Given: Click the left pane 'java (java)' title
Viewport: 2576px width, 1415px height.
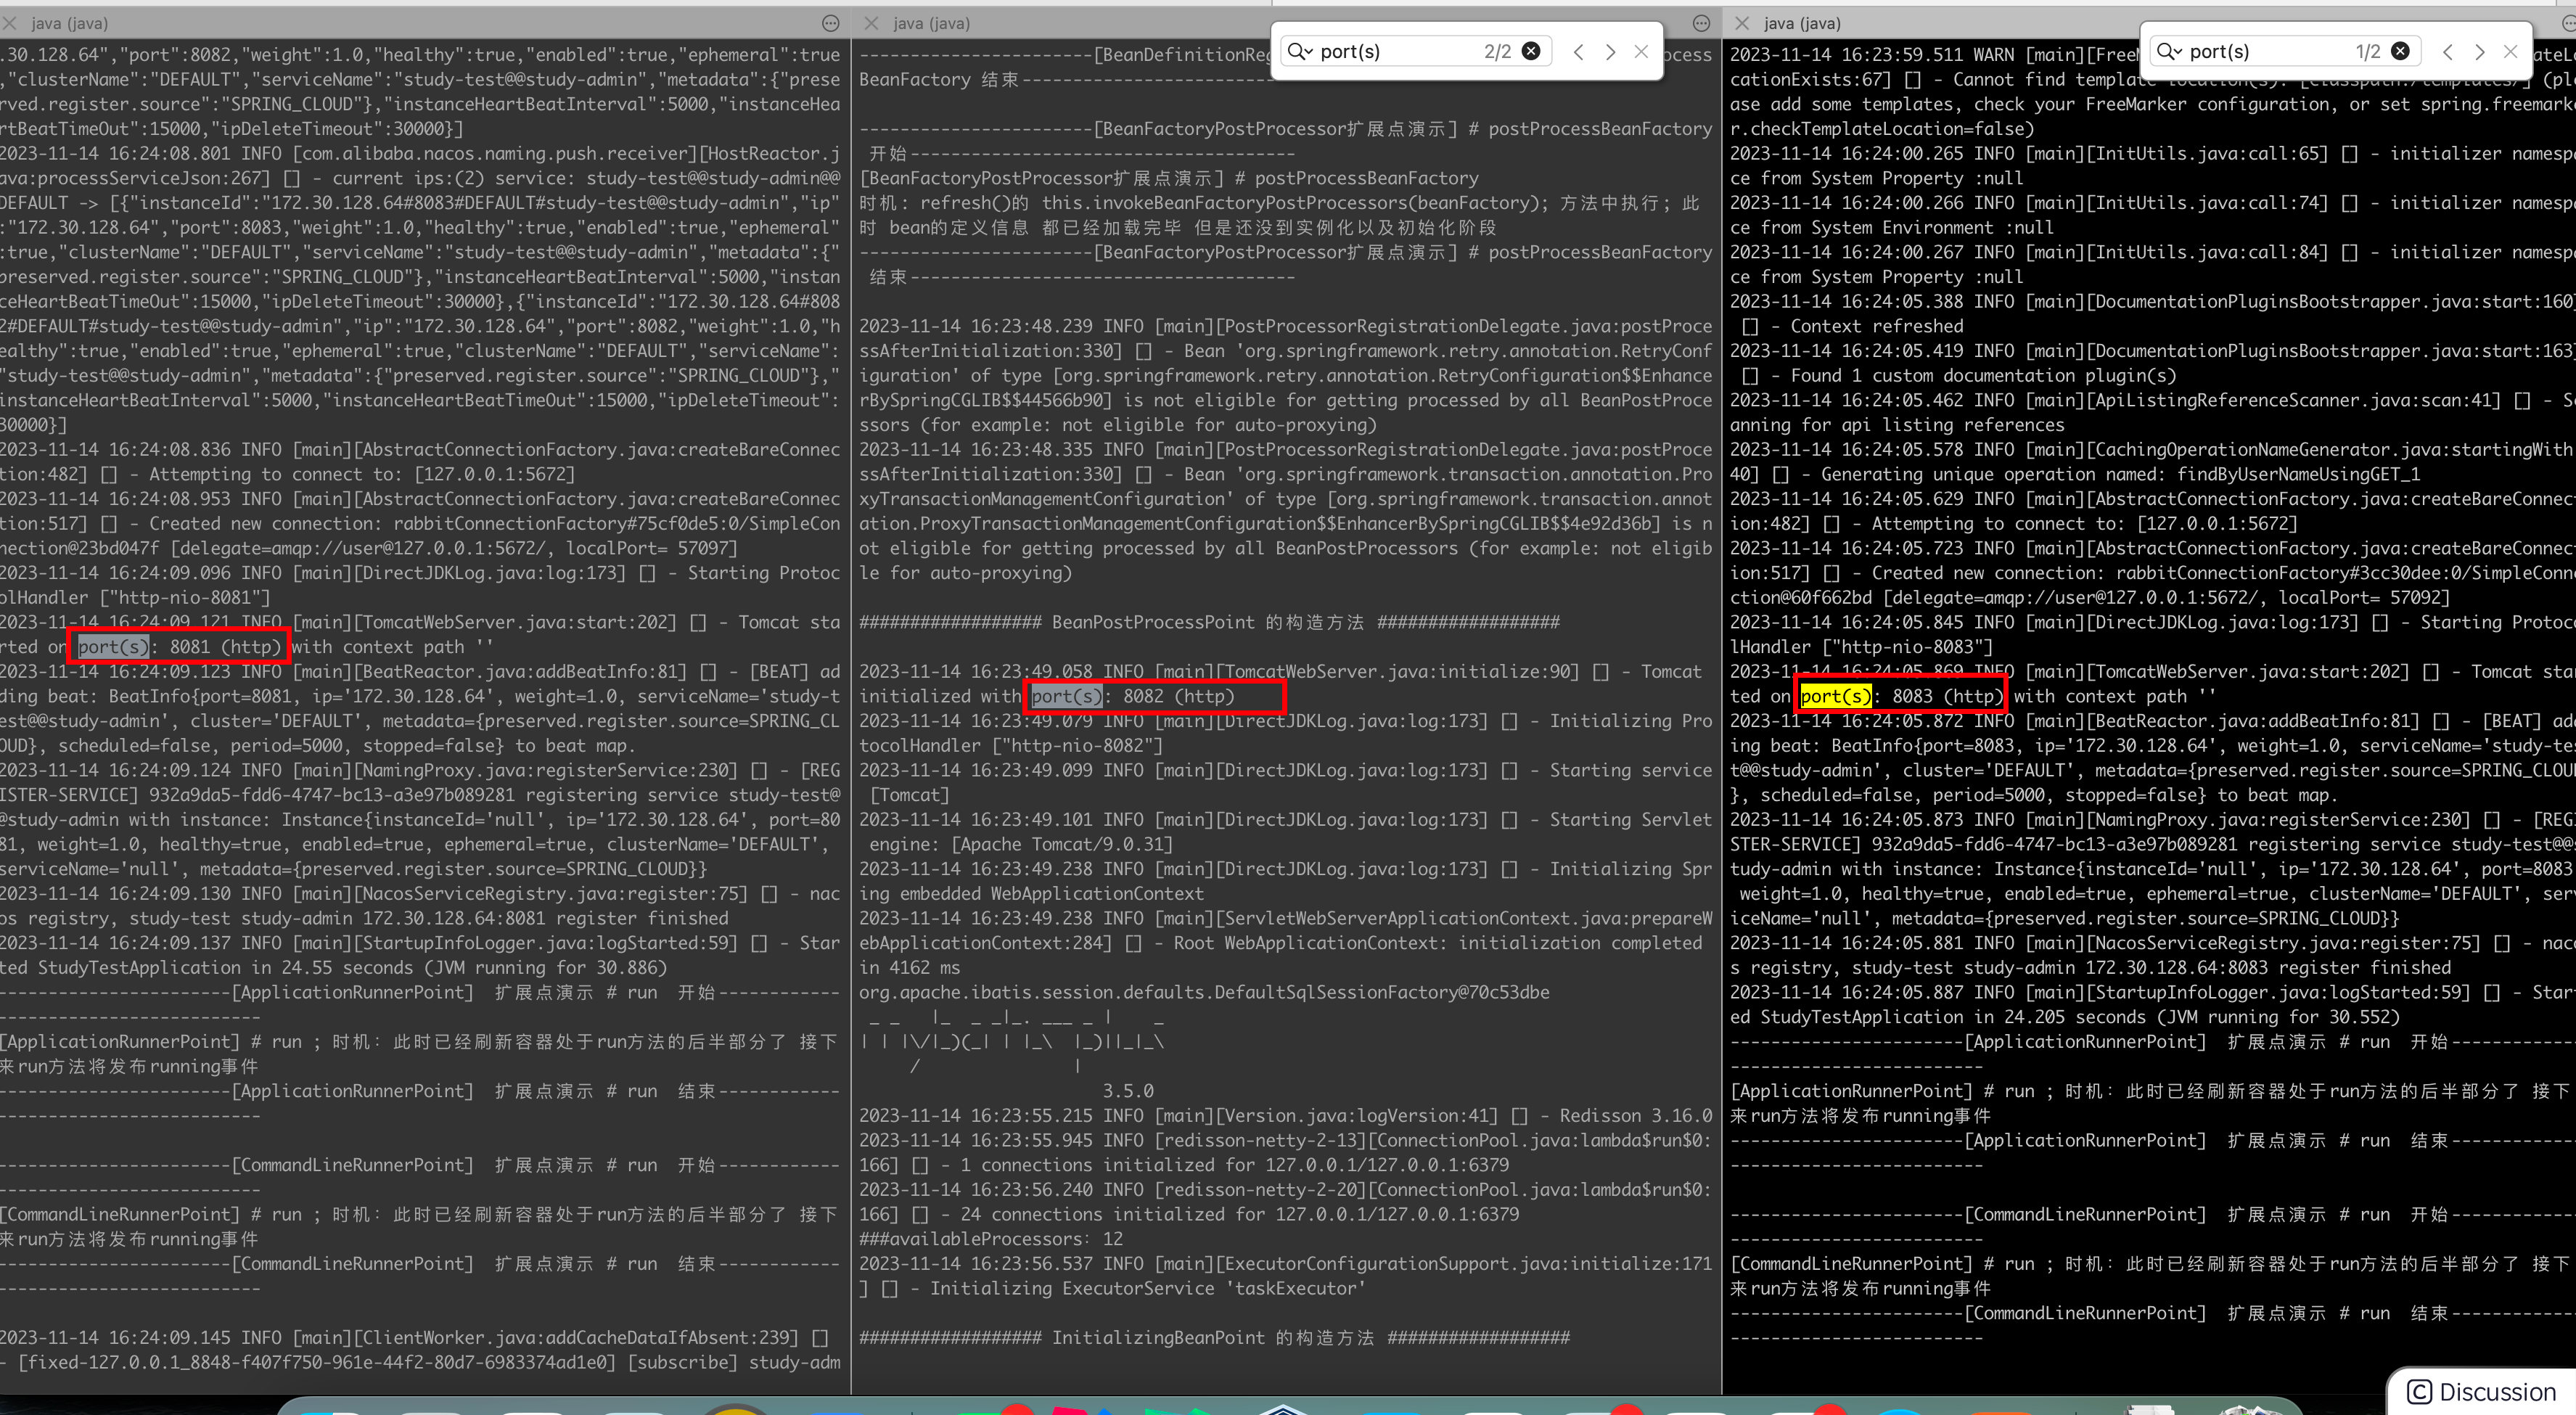Looking at the screenshot, I should 69,22.
